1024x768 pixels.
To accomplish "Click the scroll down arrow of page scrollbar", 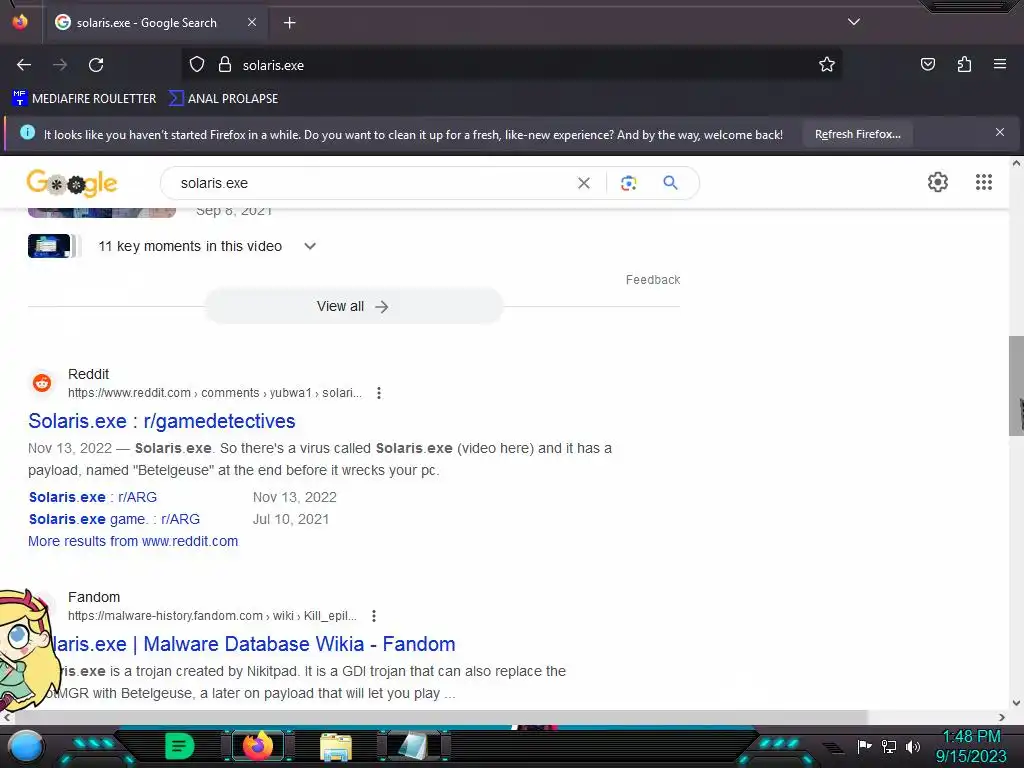I will pyautogui.click(x=1016, y=703).
